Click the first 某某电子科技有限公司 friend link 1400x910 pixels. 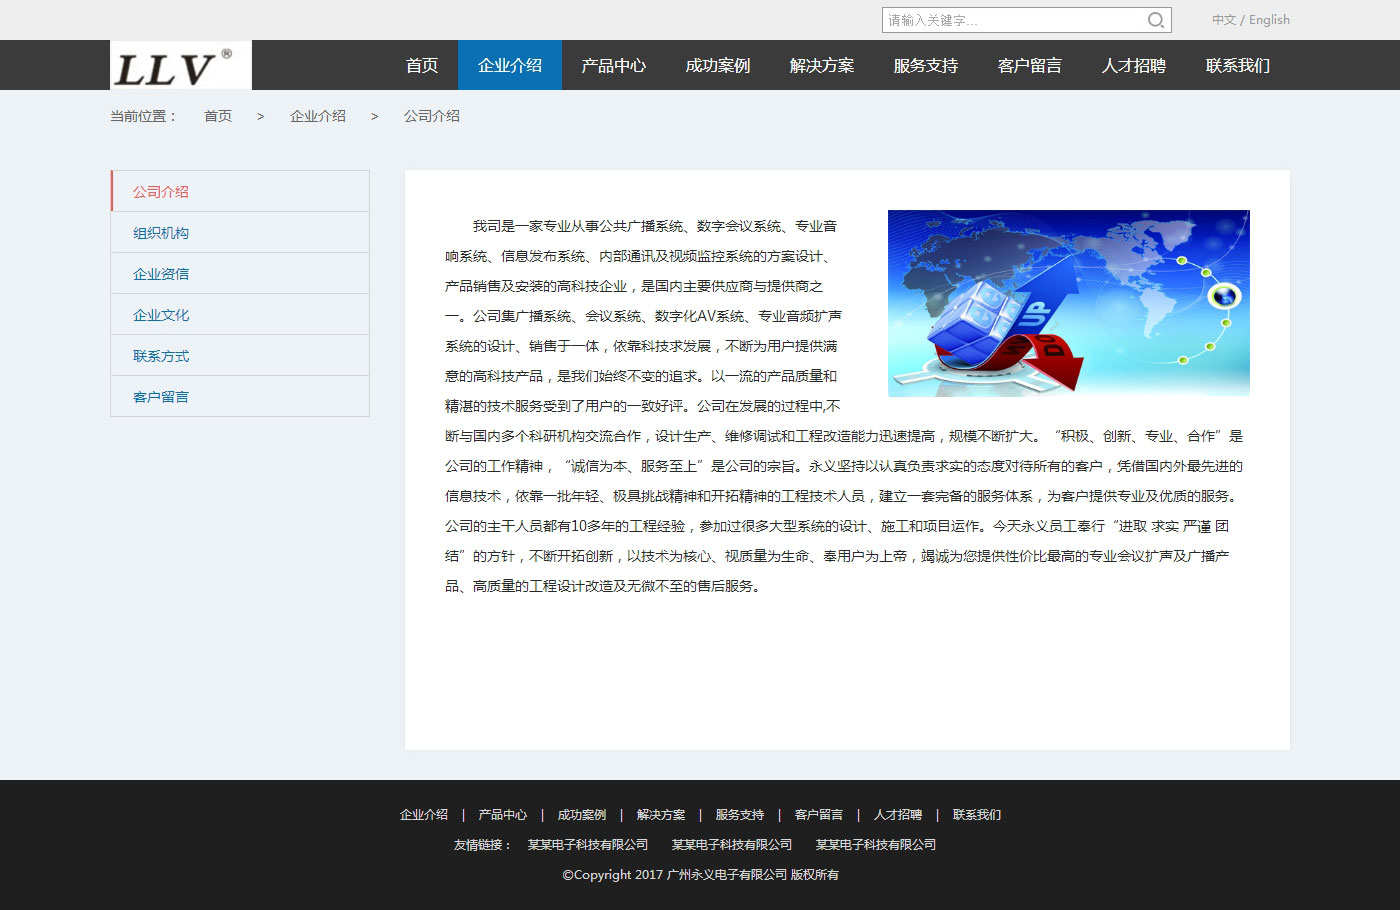(x=587, y=845)
